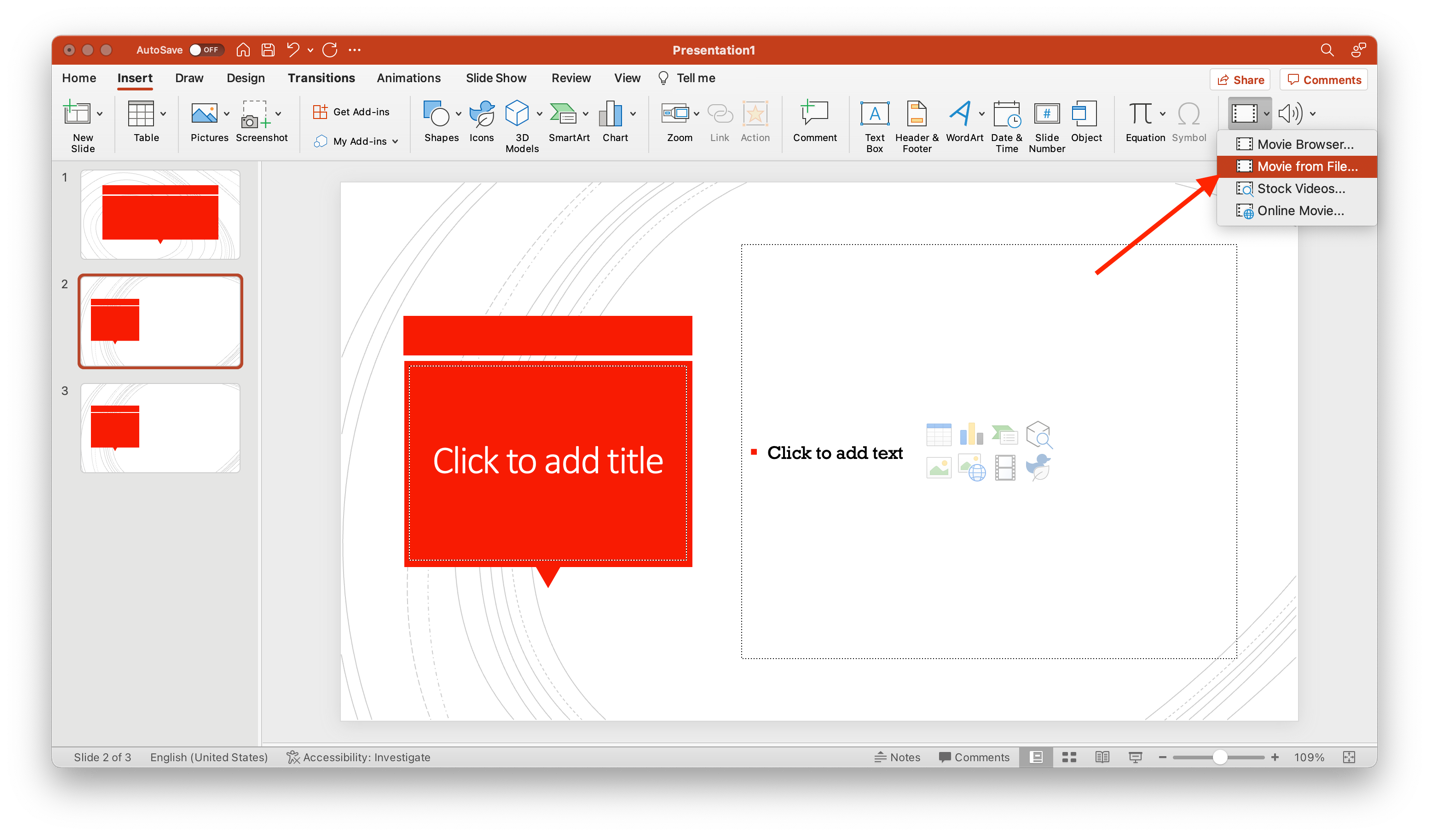This screenshot has width=1429, height=836.
Task: Select slide 3 thumbnail in sidebar
Action: click(x=159, y=428)
